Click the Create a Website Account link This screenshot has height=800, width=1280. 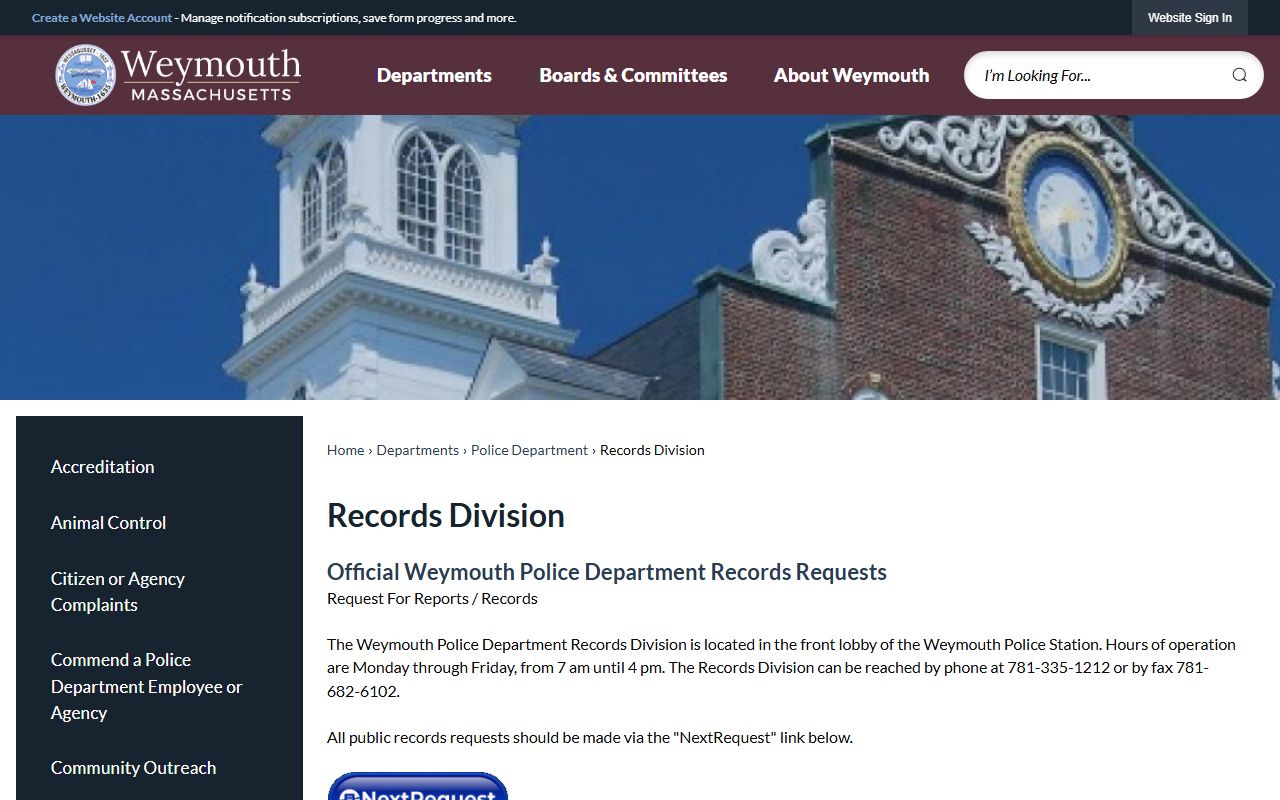102,18
